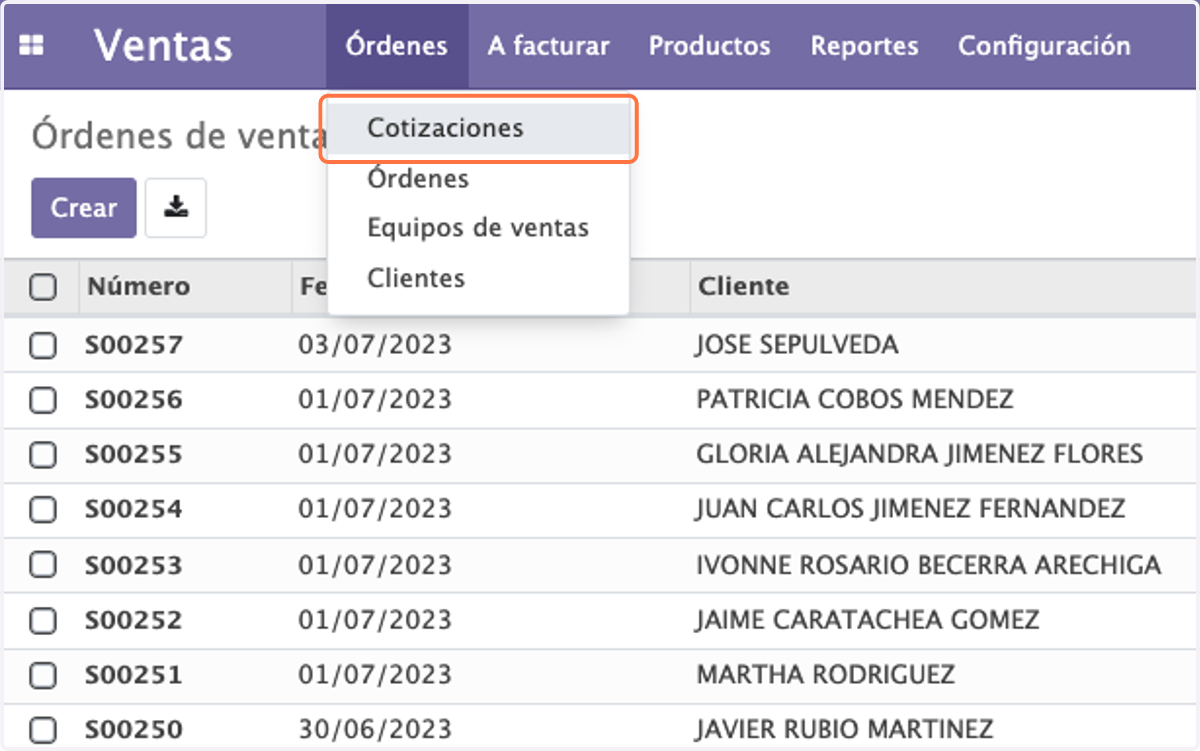Click customer JAIME CARATACHEA GOMEZ

click(868, 620)
